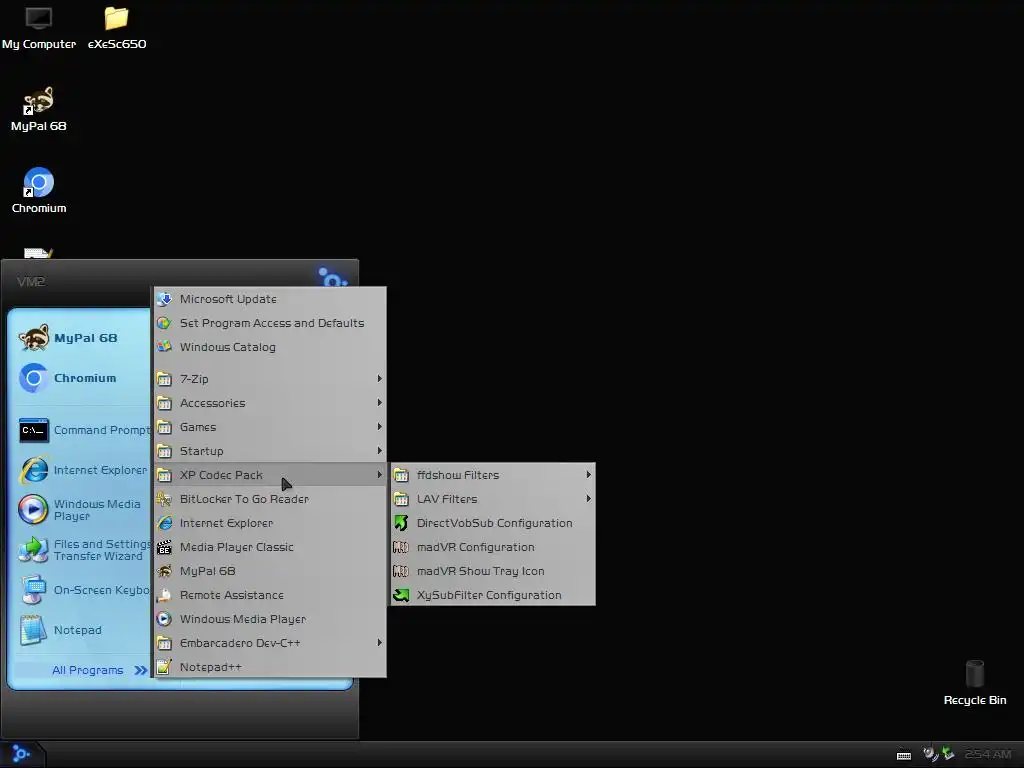Open the eXeSc650 desktop folder
Image resolution: width=1024 pixels, height=768 pixels.
tap(117, 28)
